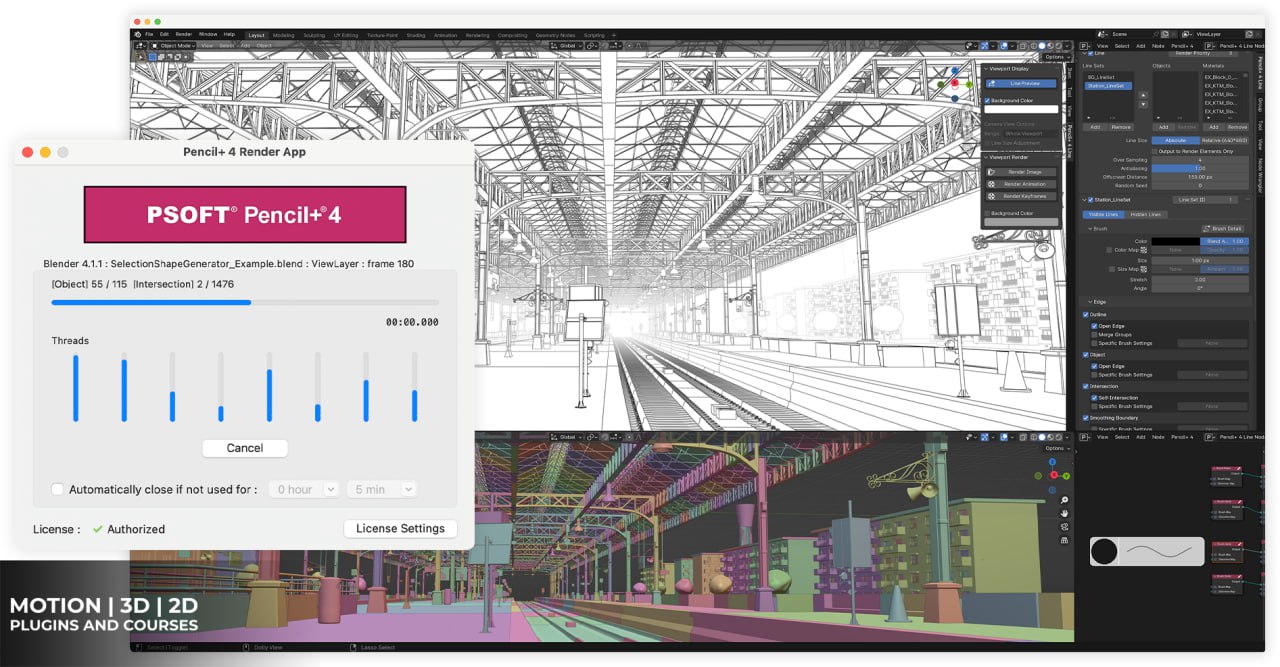Collapse the Viewport Render panel

point(984,157)
